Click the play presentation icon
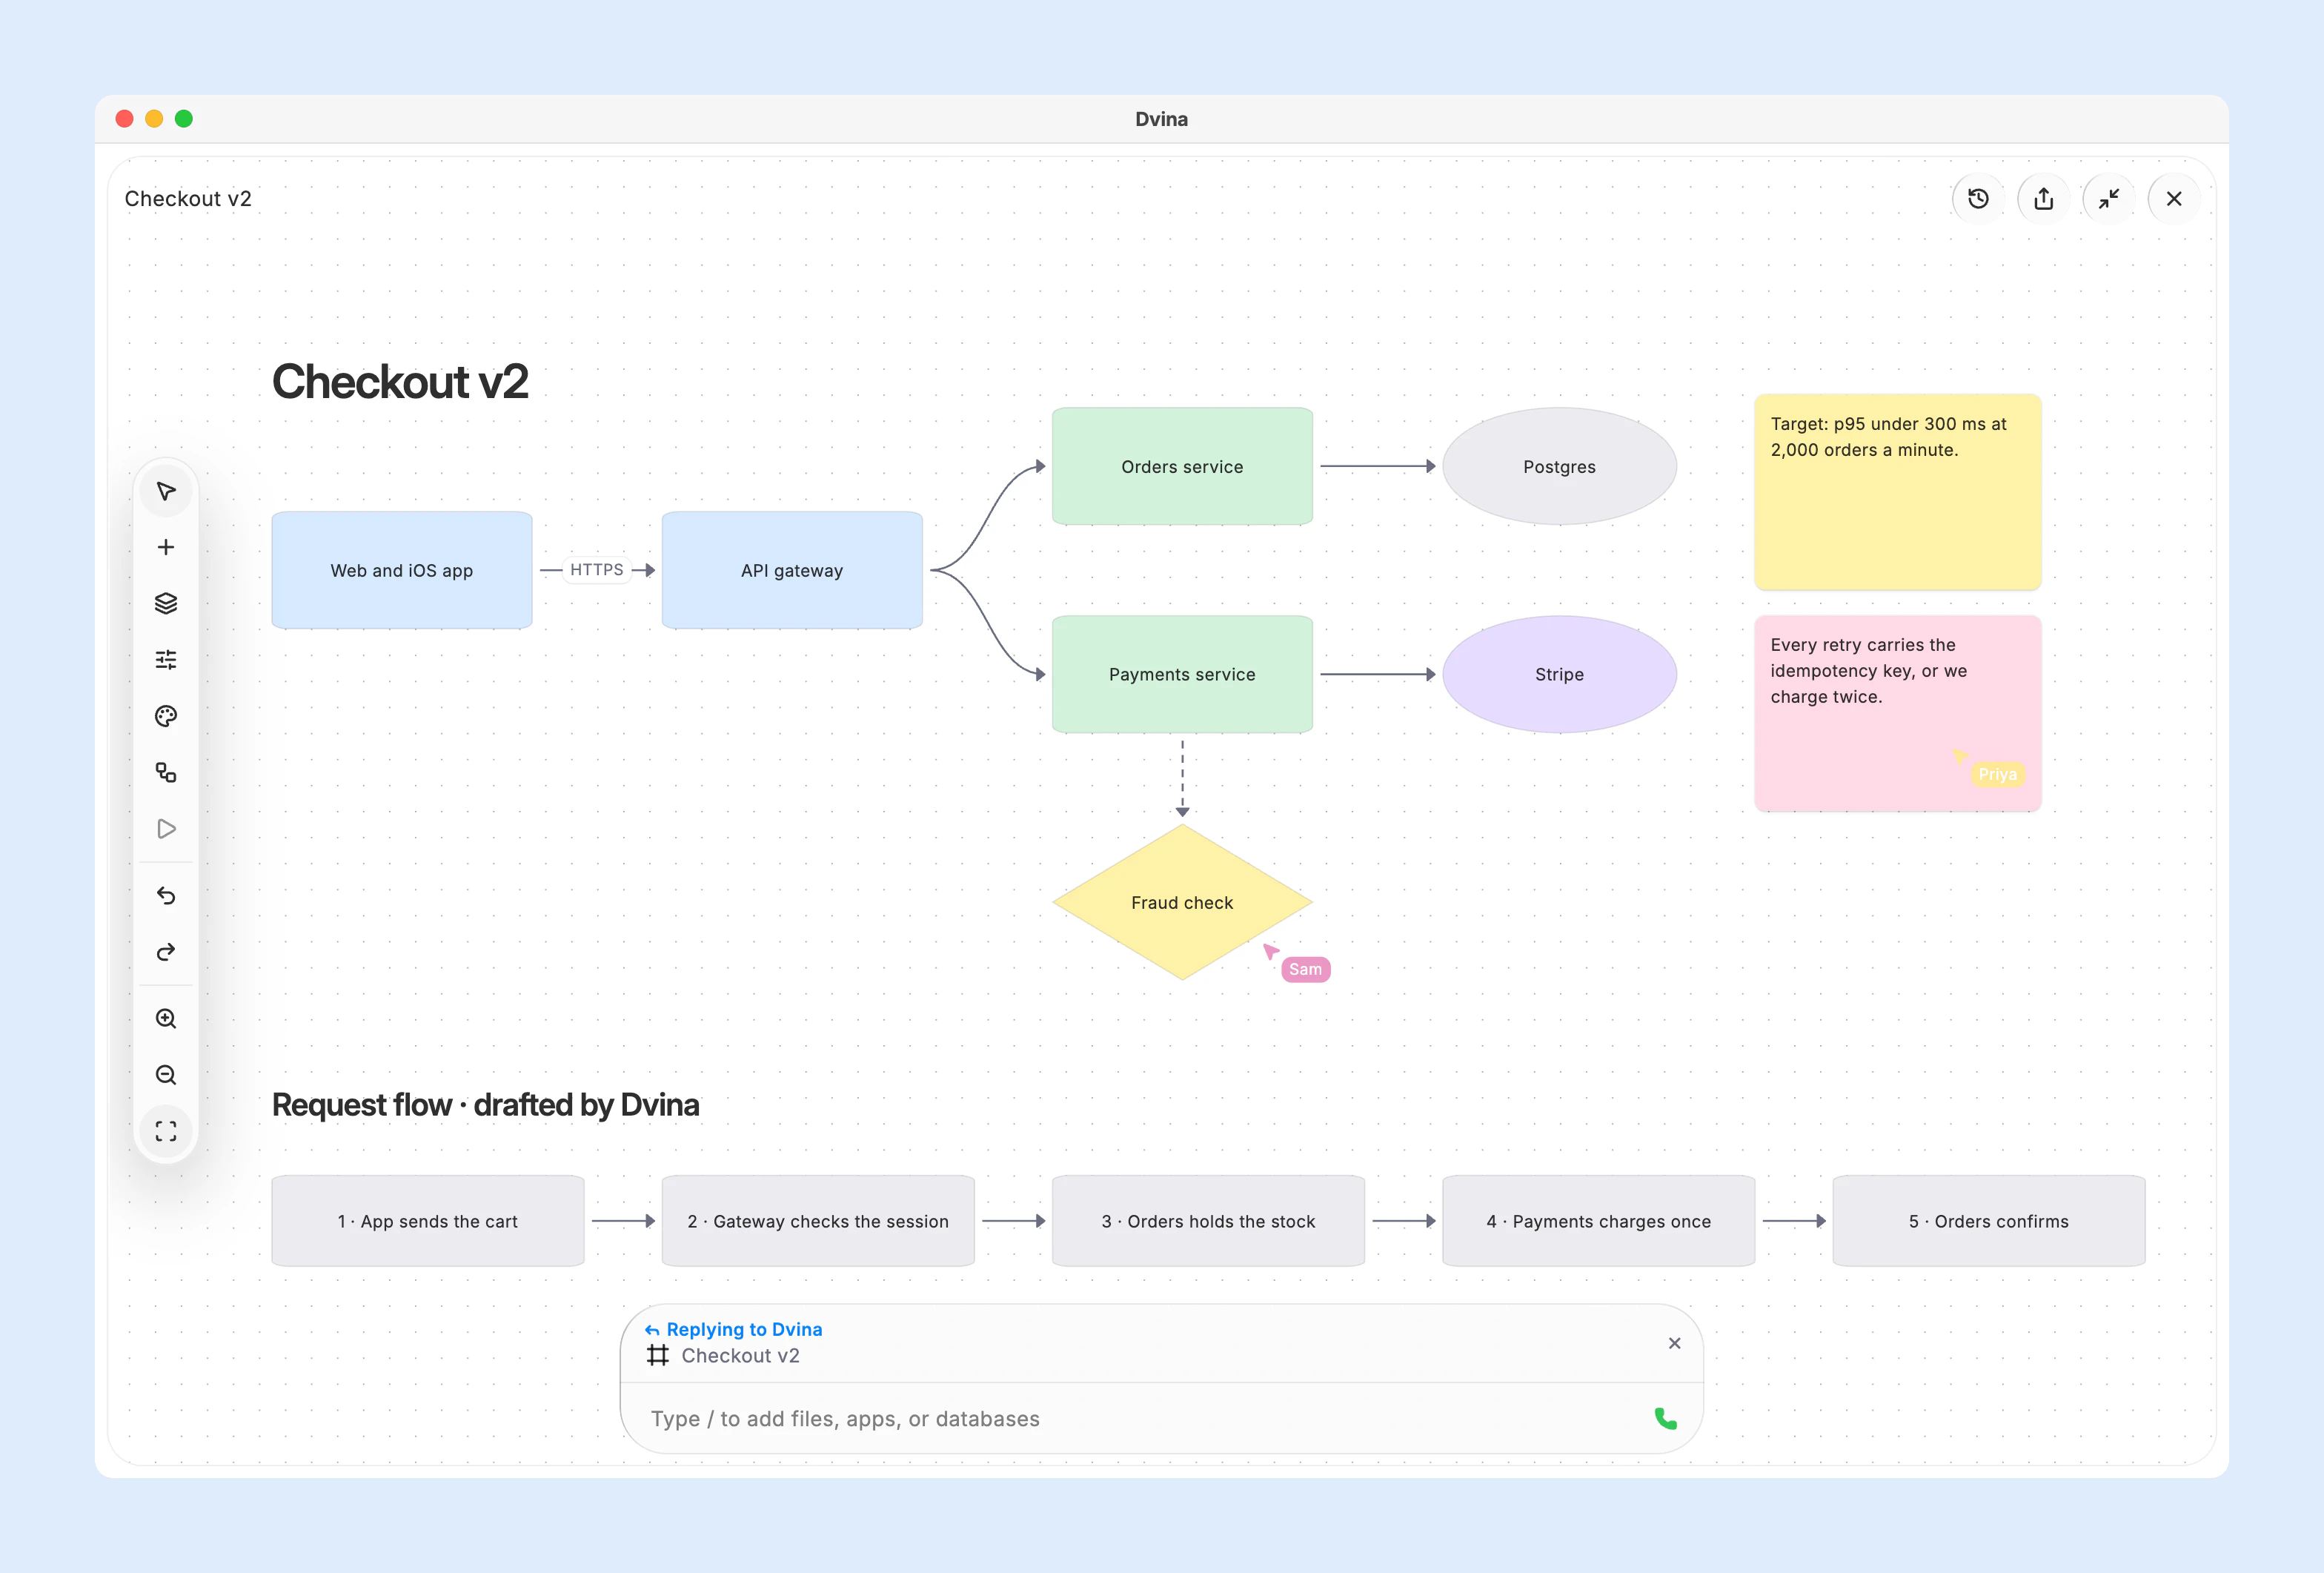This screenshot has height=1573, width=2324. [166, 829]
